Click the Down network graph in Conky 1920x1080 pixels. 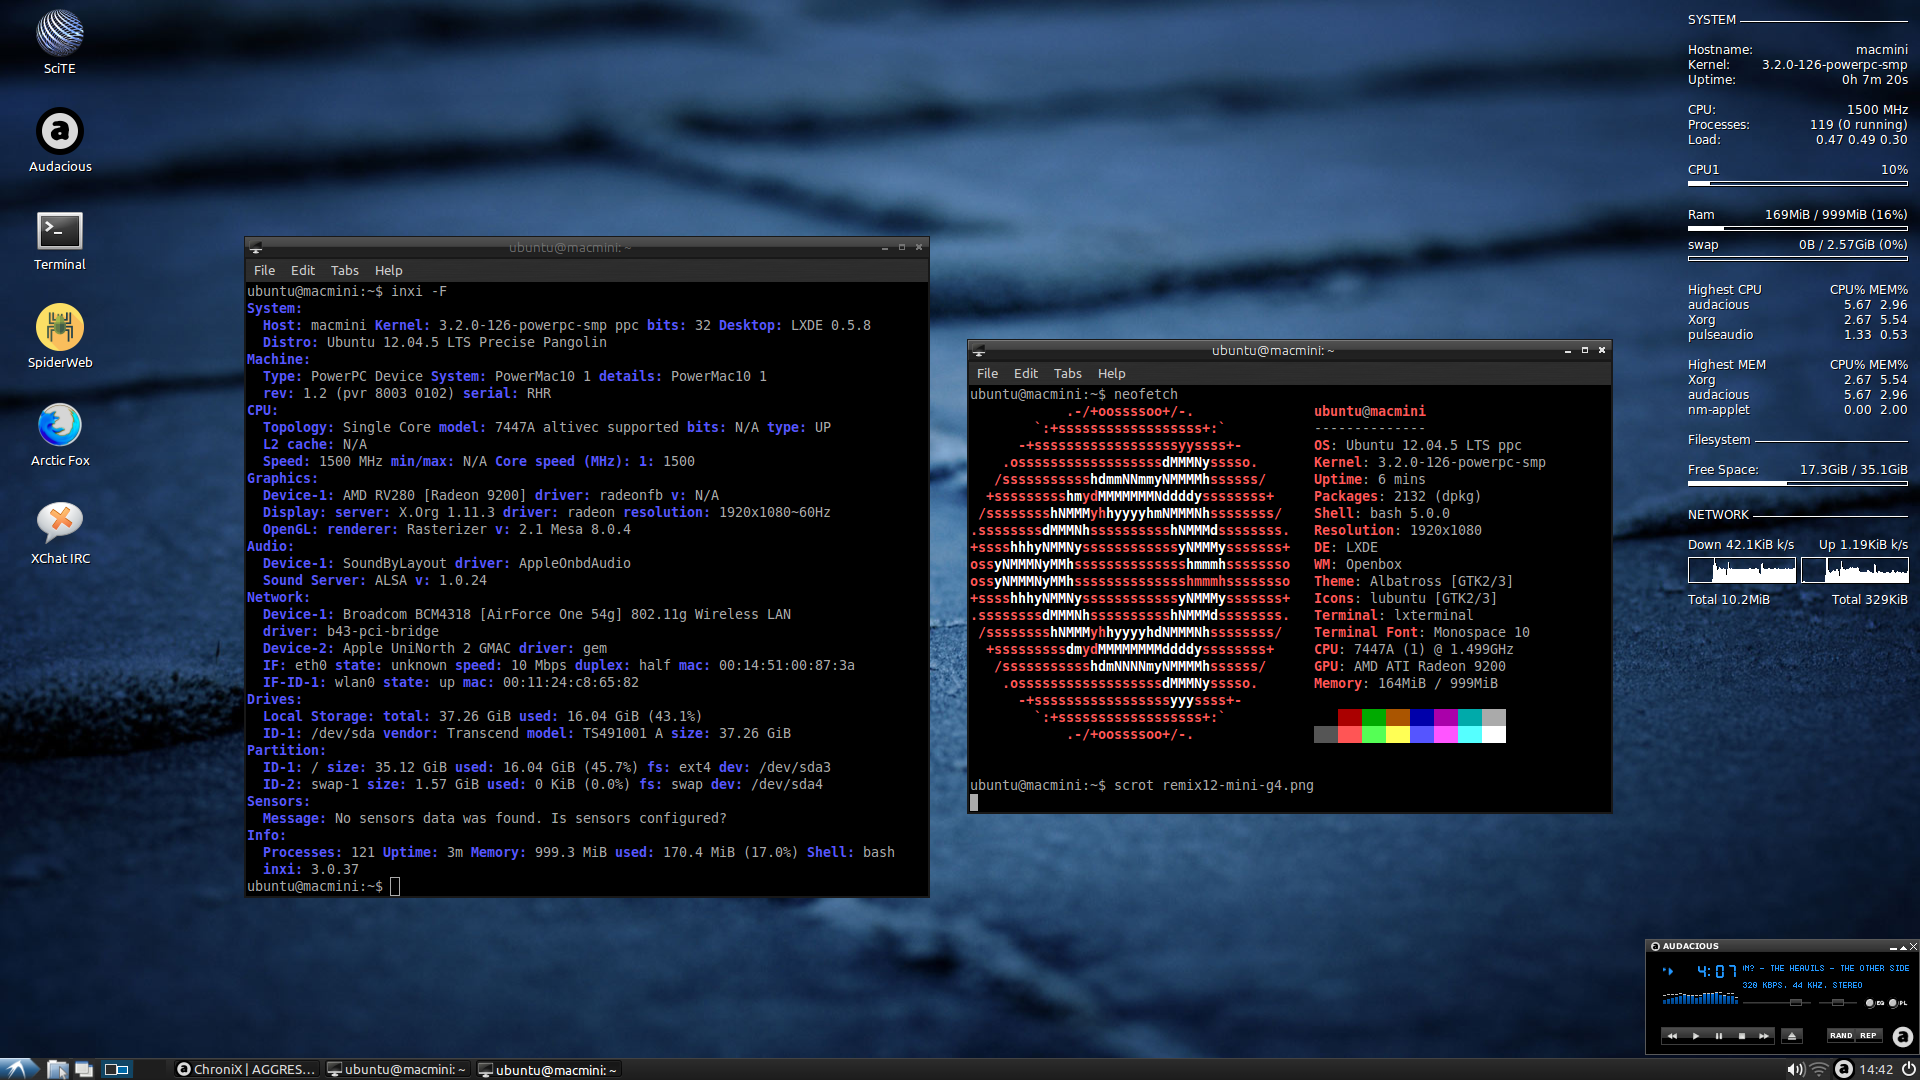coord(1742,570)
